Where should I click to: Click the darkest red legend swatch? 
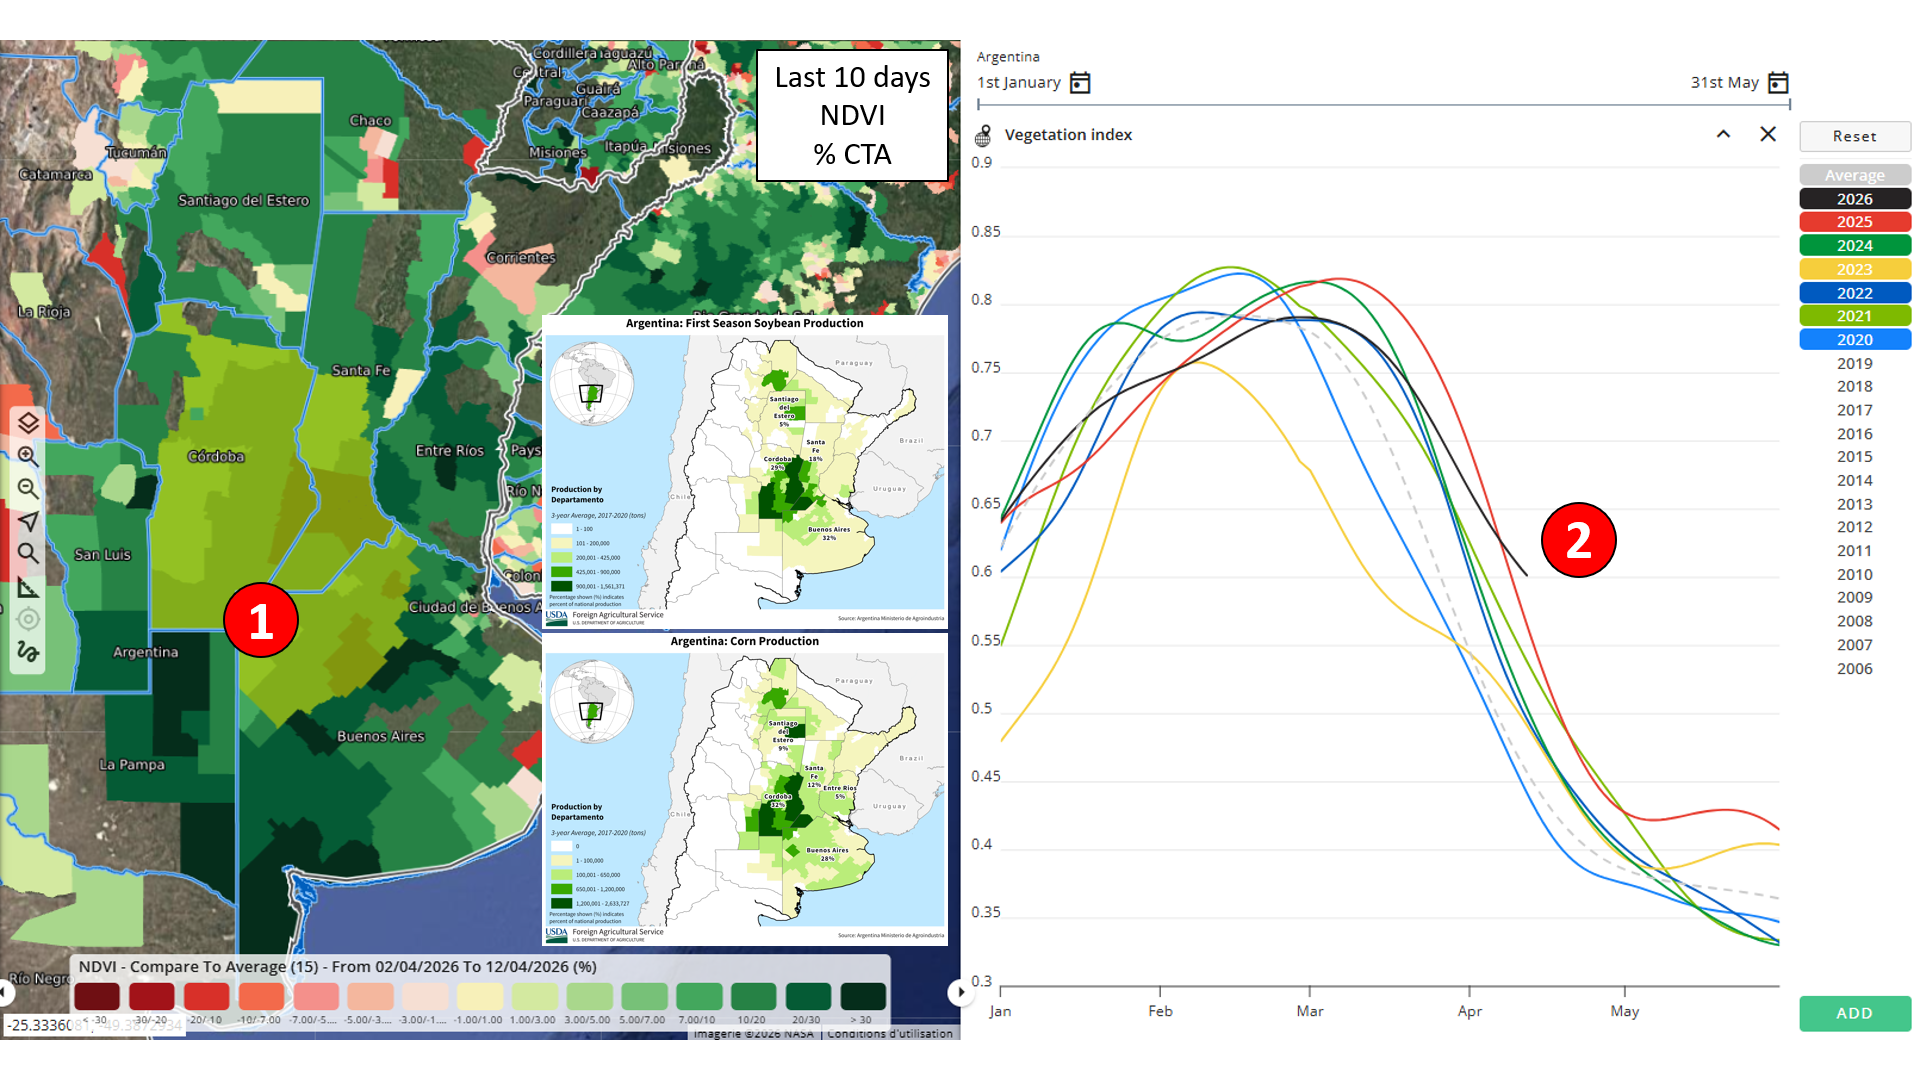point(97,996)
